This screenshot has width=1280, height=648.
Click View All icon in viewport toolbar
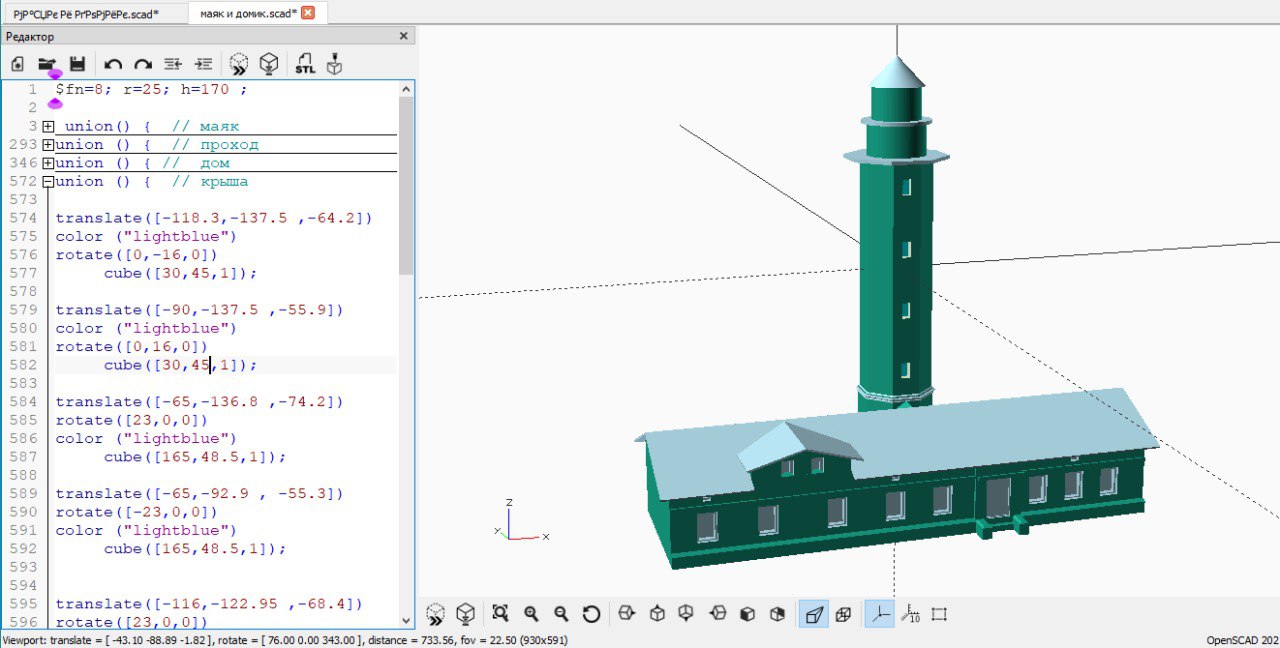(x=501, y=614)
